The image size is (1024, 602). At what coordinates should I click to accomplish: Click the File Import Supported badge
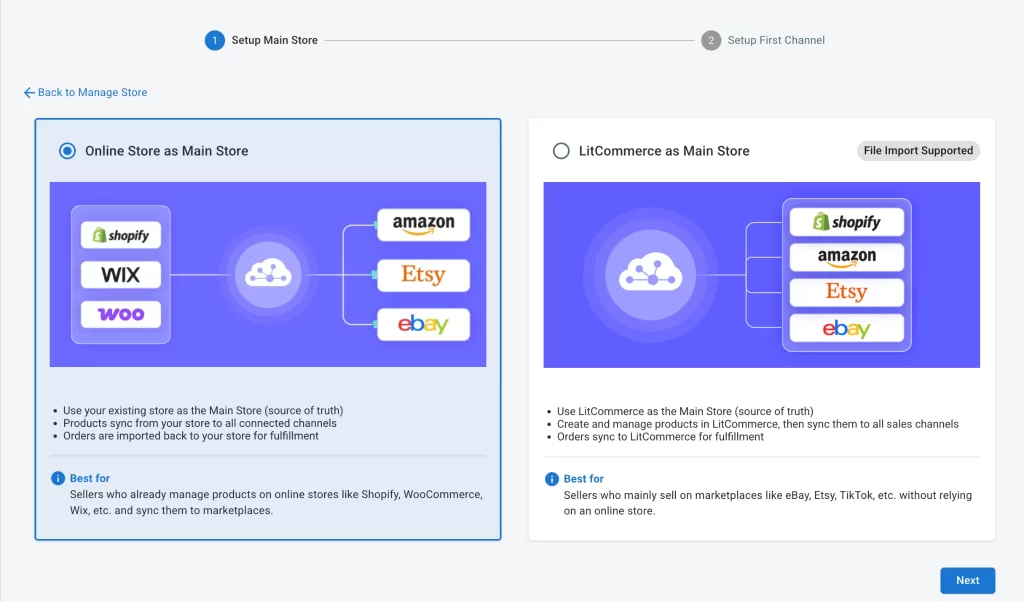(918, 151)
